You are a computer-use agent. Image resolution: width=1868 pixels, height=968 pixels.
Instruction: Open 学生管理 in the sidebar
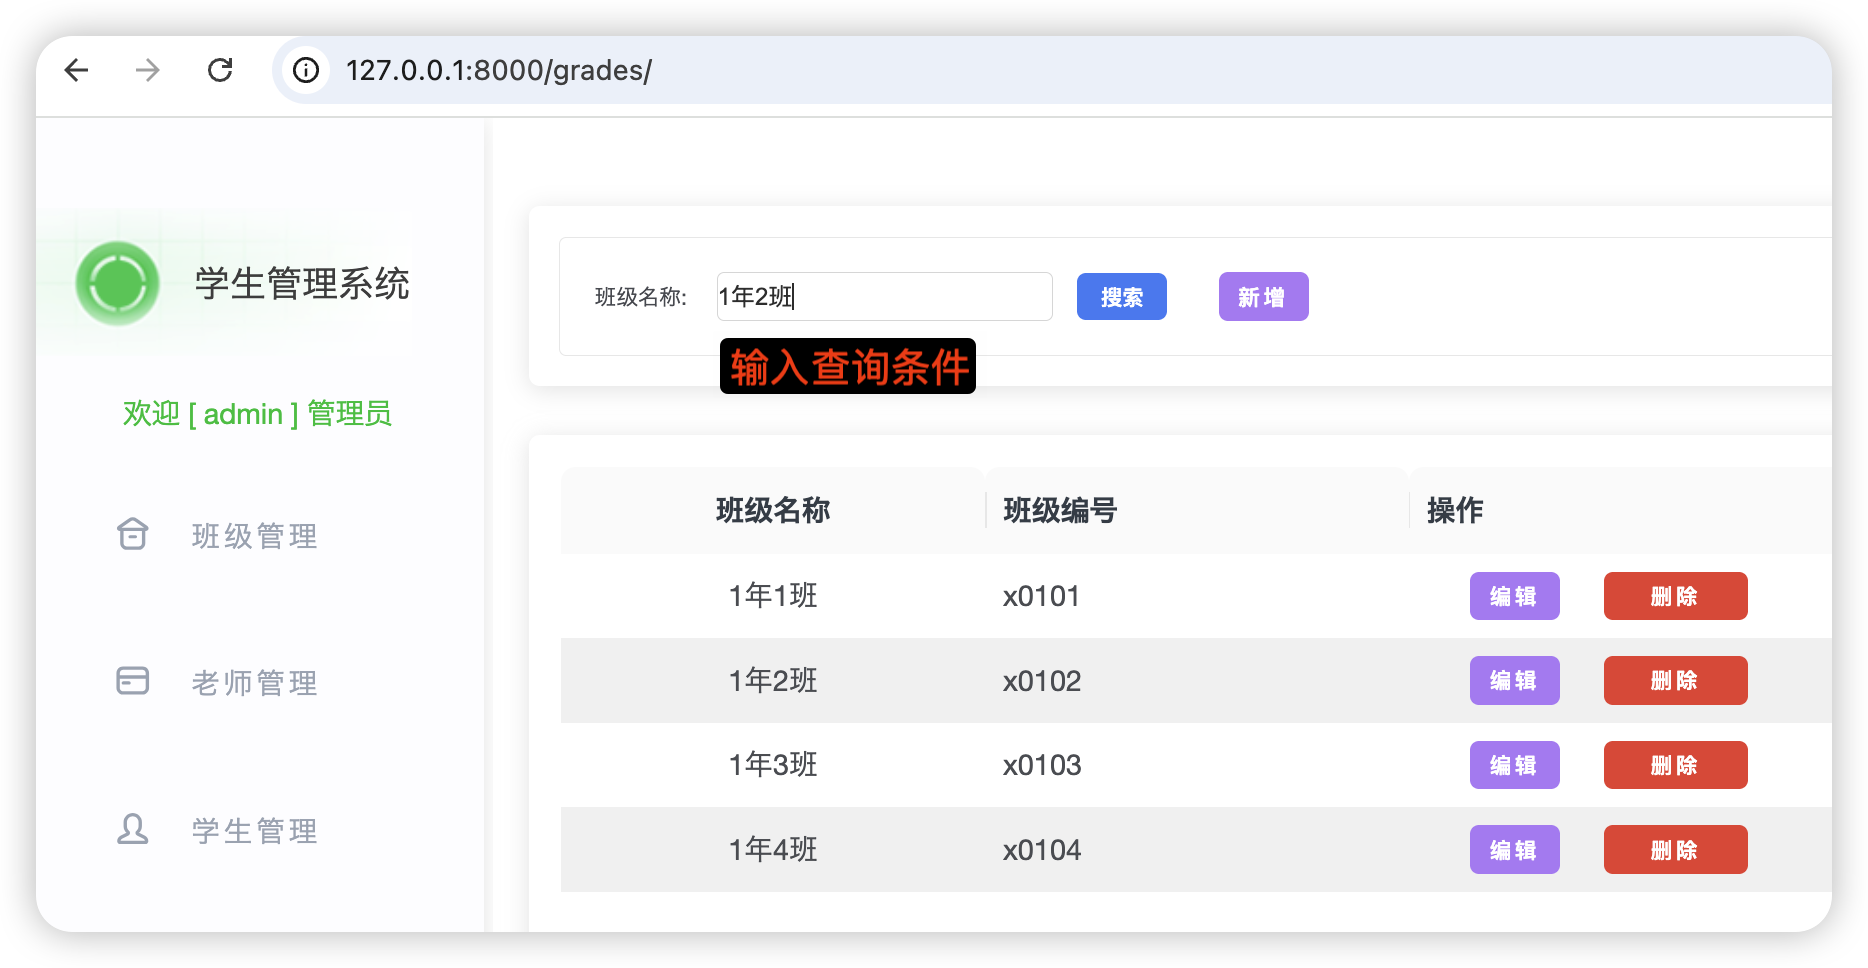coord(254,831)
